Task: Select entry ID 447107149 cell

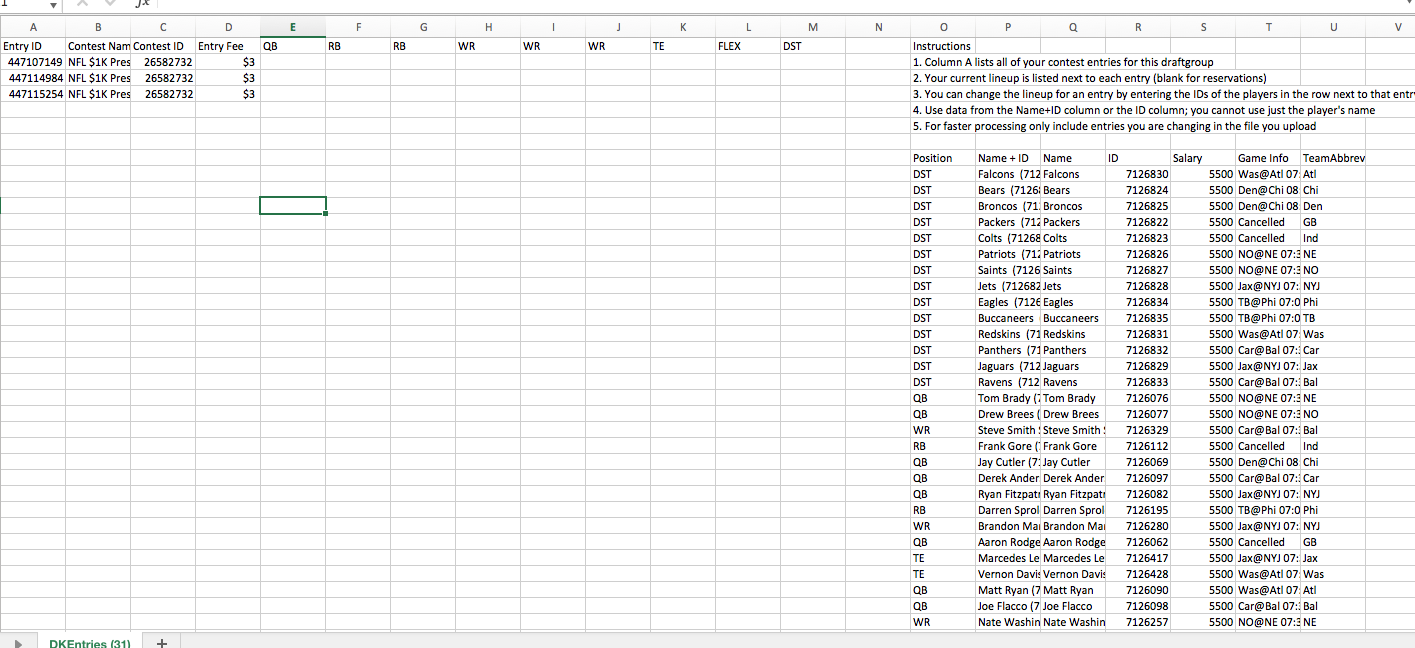Action: (x=34, y=62)
